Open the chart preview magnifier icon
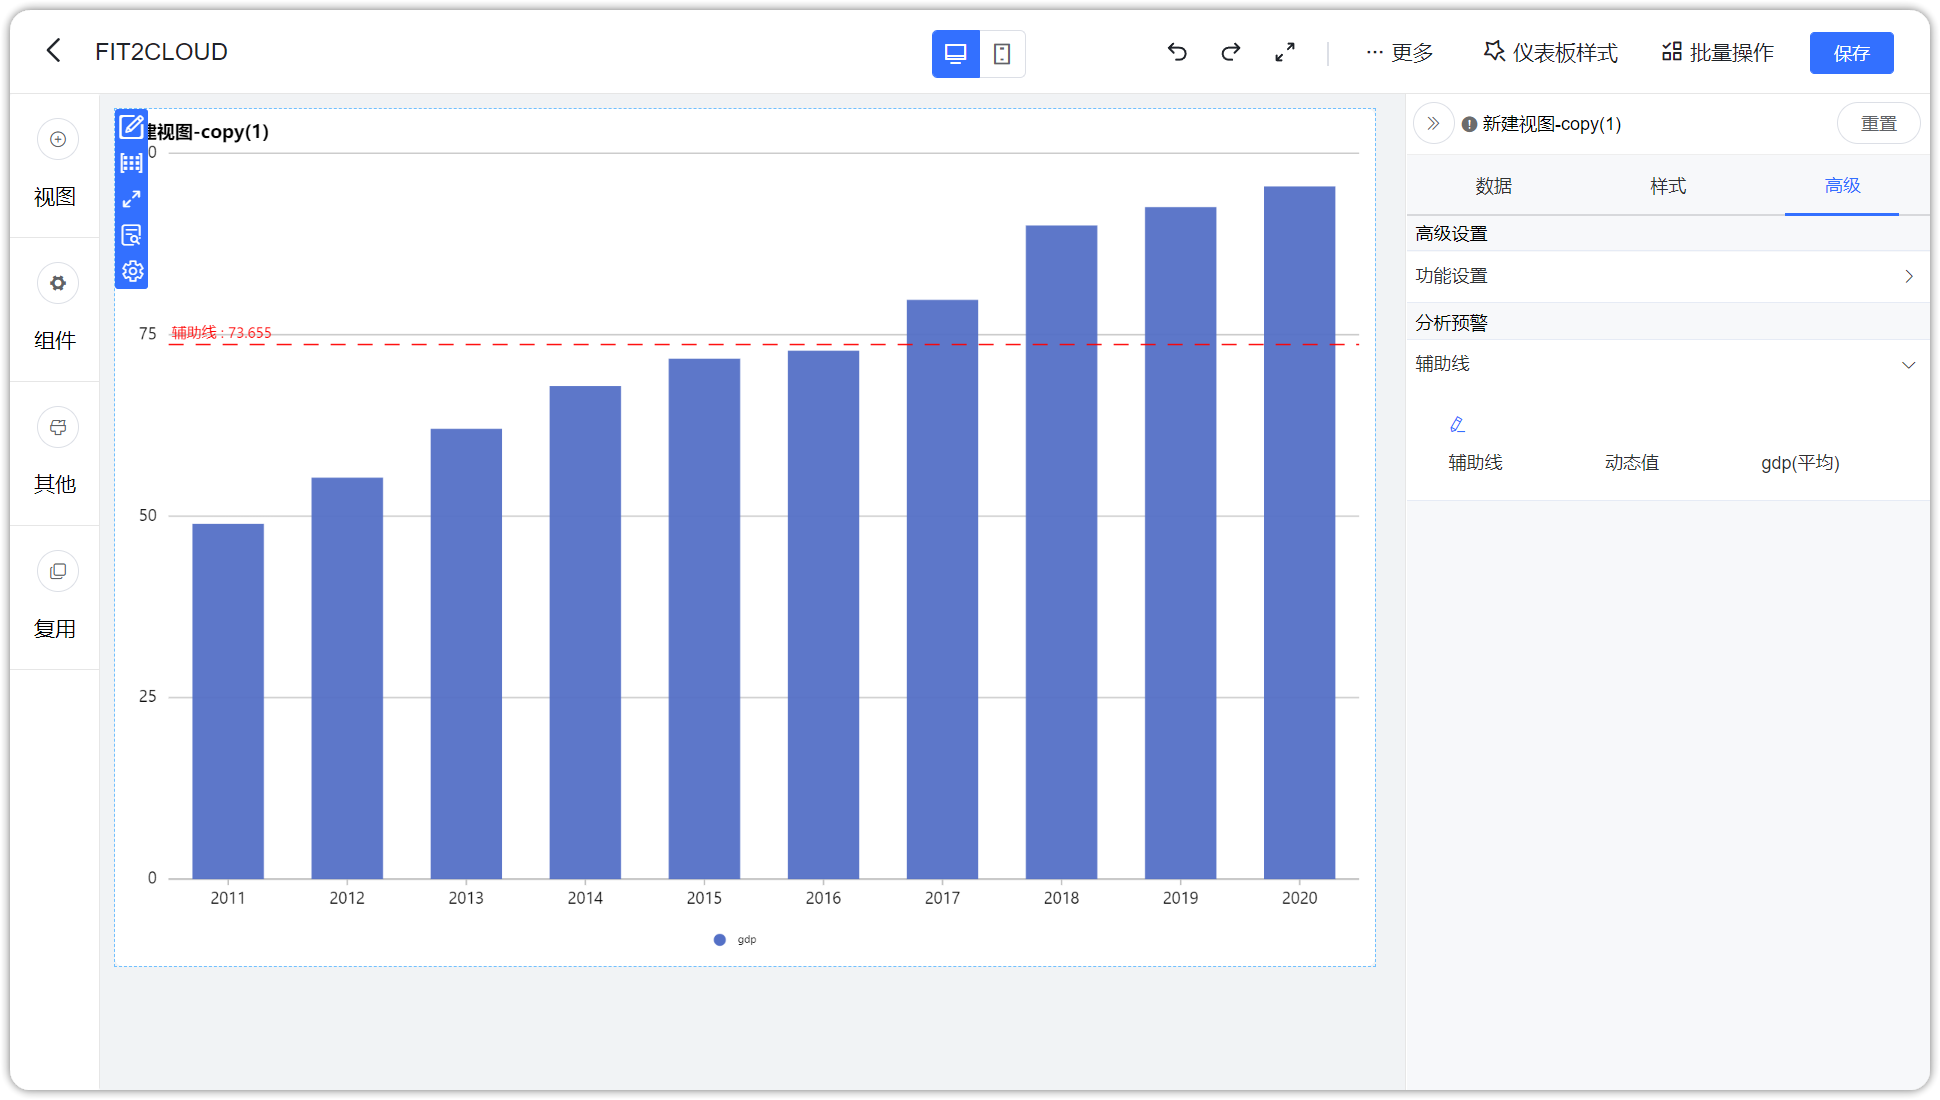1940x1100 pixels. coord(130,235)
